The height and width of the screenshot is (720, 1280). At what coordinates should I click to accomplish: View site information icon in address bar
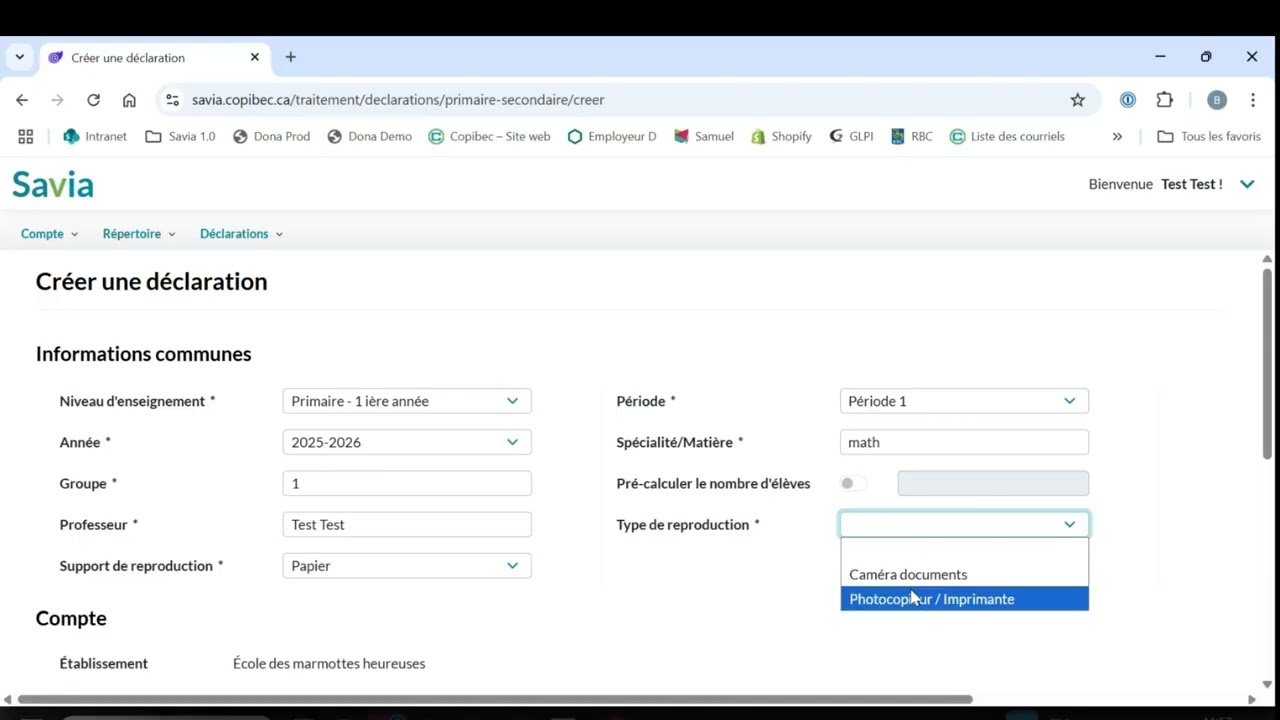(x=172, y=100)
